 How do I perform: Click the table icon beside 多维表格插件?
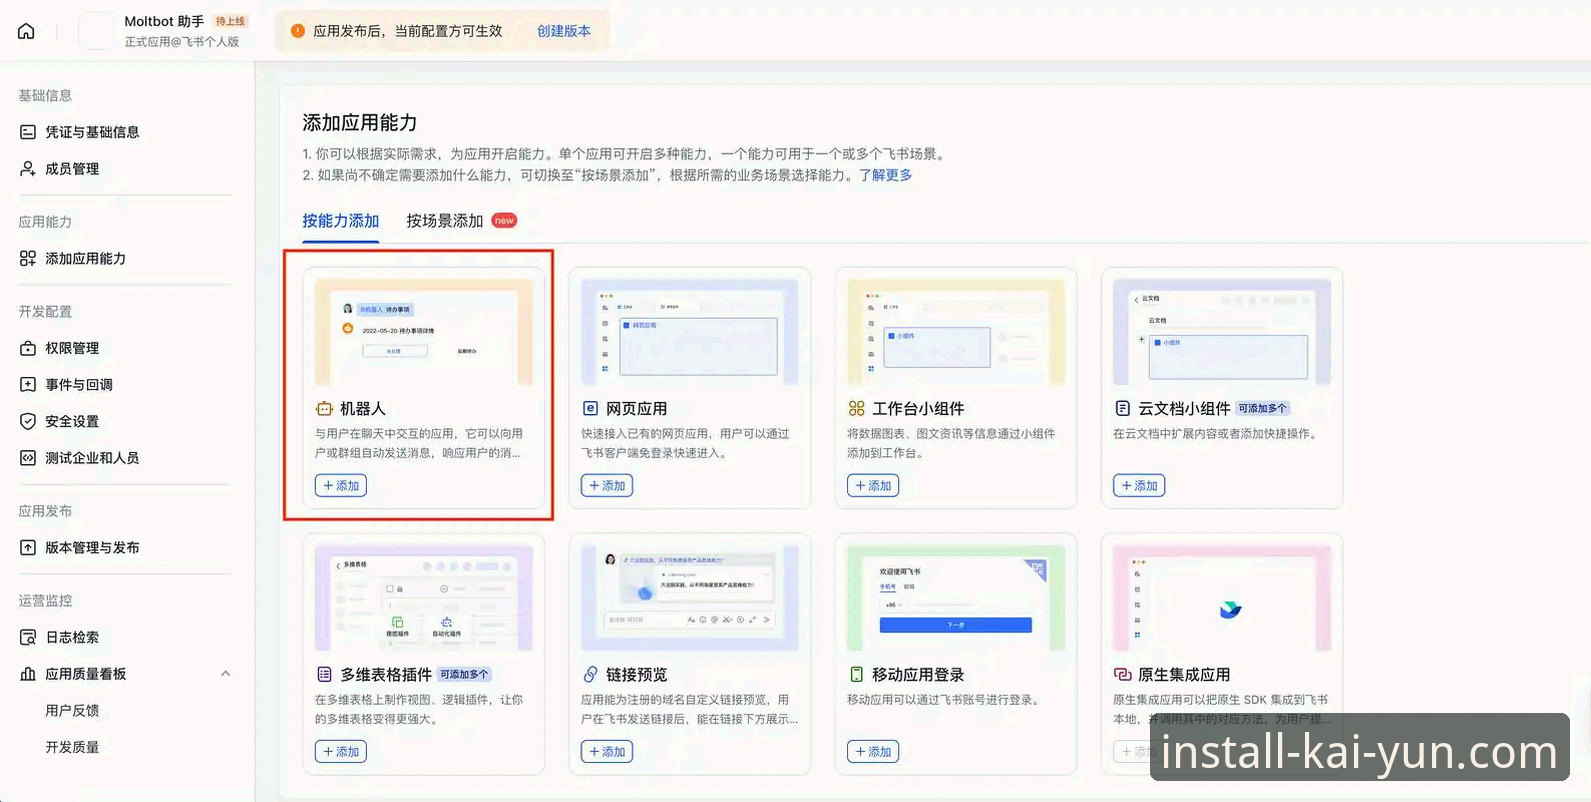point(324,674)
